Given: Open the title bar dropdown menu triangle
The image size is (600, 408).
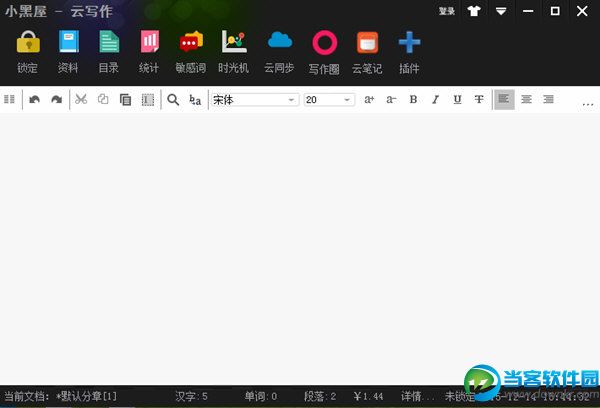Looking at the screenshot, I should pyautogui.click(x=501, y=11).
